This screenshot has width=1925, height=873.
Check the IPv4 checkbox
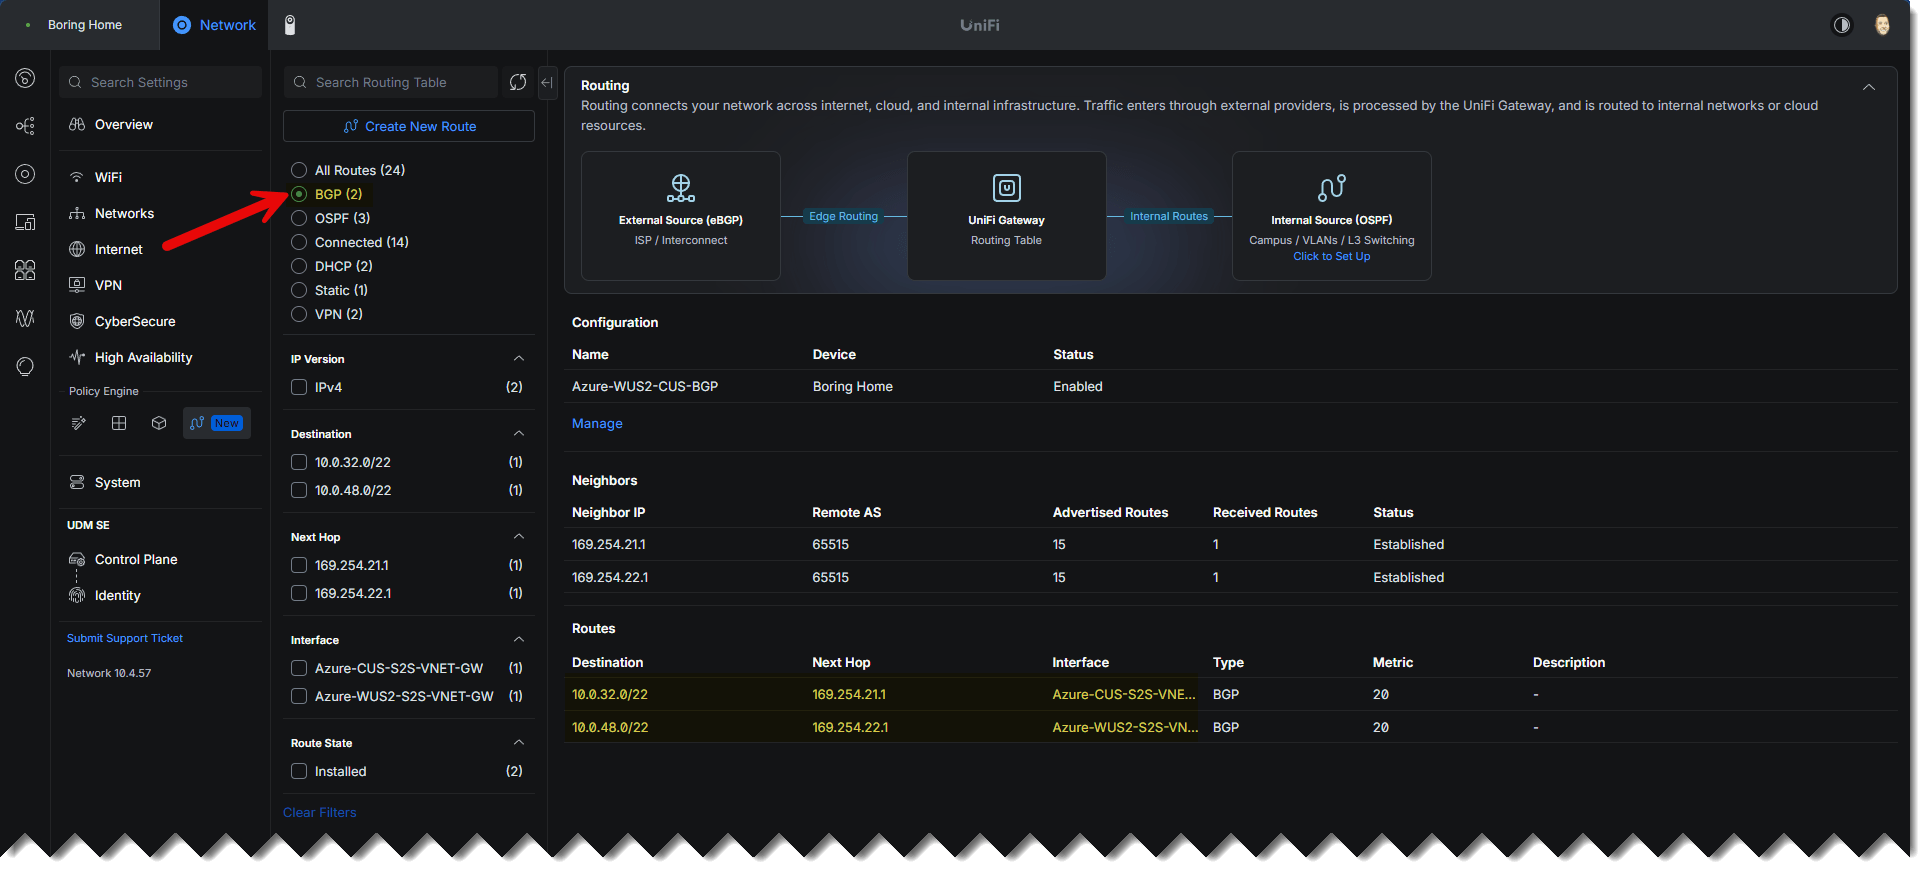click(299, 387)
